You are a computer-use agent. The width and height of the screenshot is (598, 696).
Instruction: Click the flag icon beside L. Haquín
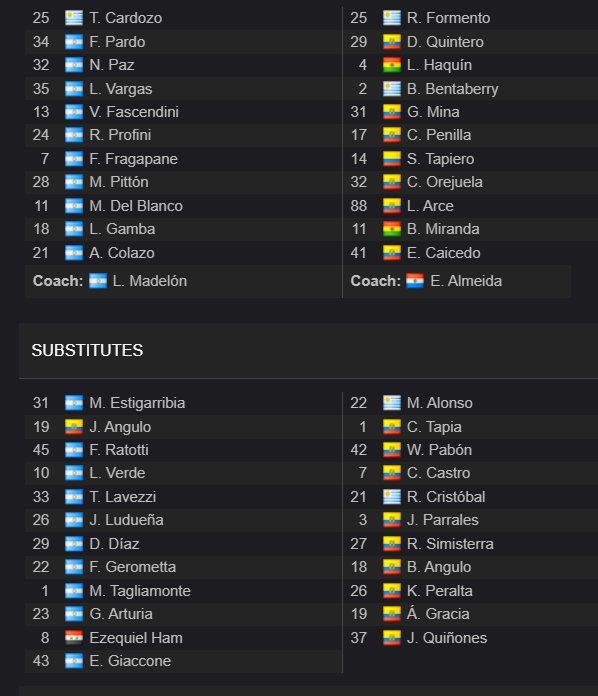point(392,65)
